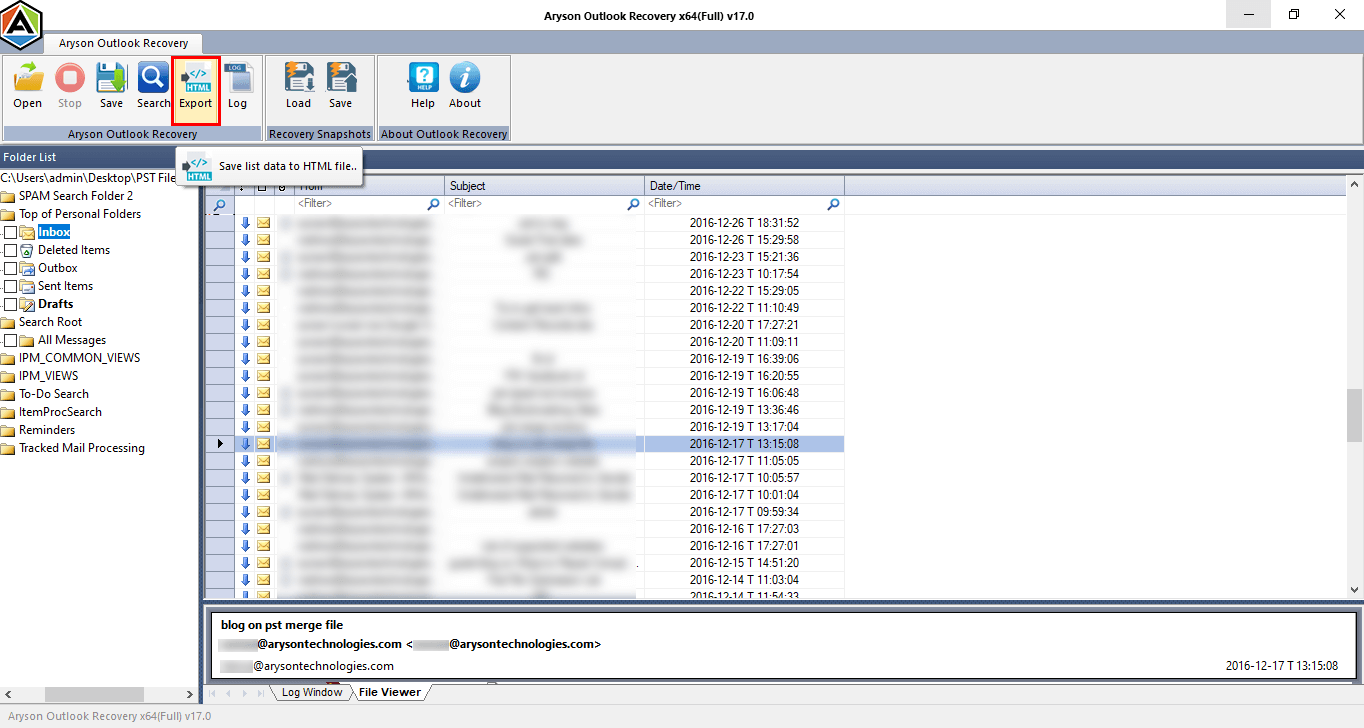Enable the Sent Items checkbox
The height and width of the screenshot is (728, 1364).
click(11, 286)
